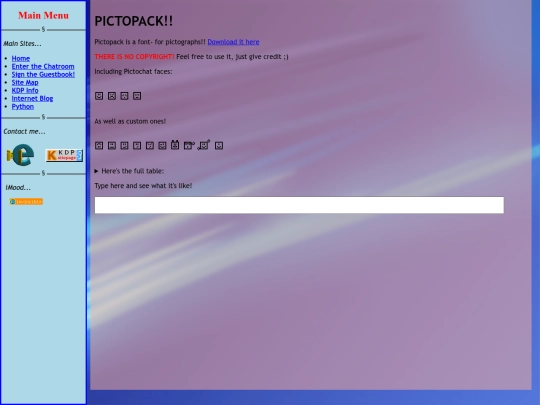Open the Home link
540x405 pixels.
tap(21, 59)
